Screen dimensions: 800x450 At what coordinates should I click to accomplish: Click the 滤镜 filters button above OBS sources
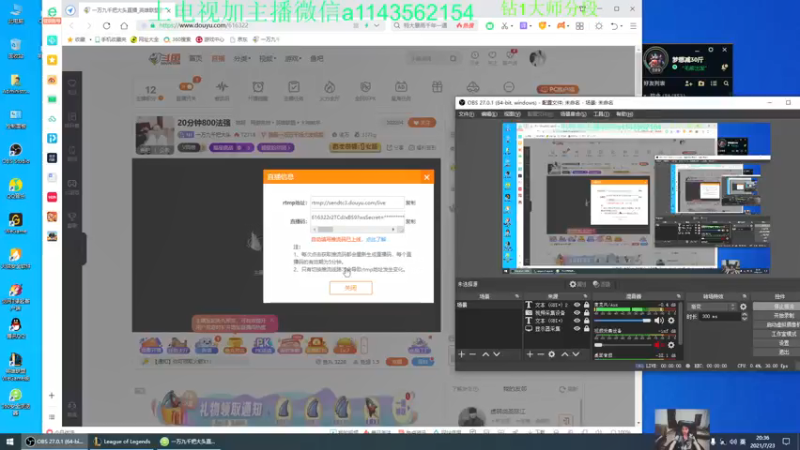602,284
